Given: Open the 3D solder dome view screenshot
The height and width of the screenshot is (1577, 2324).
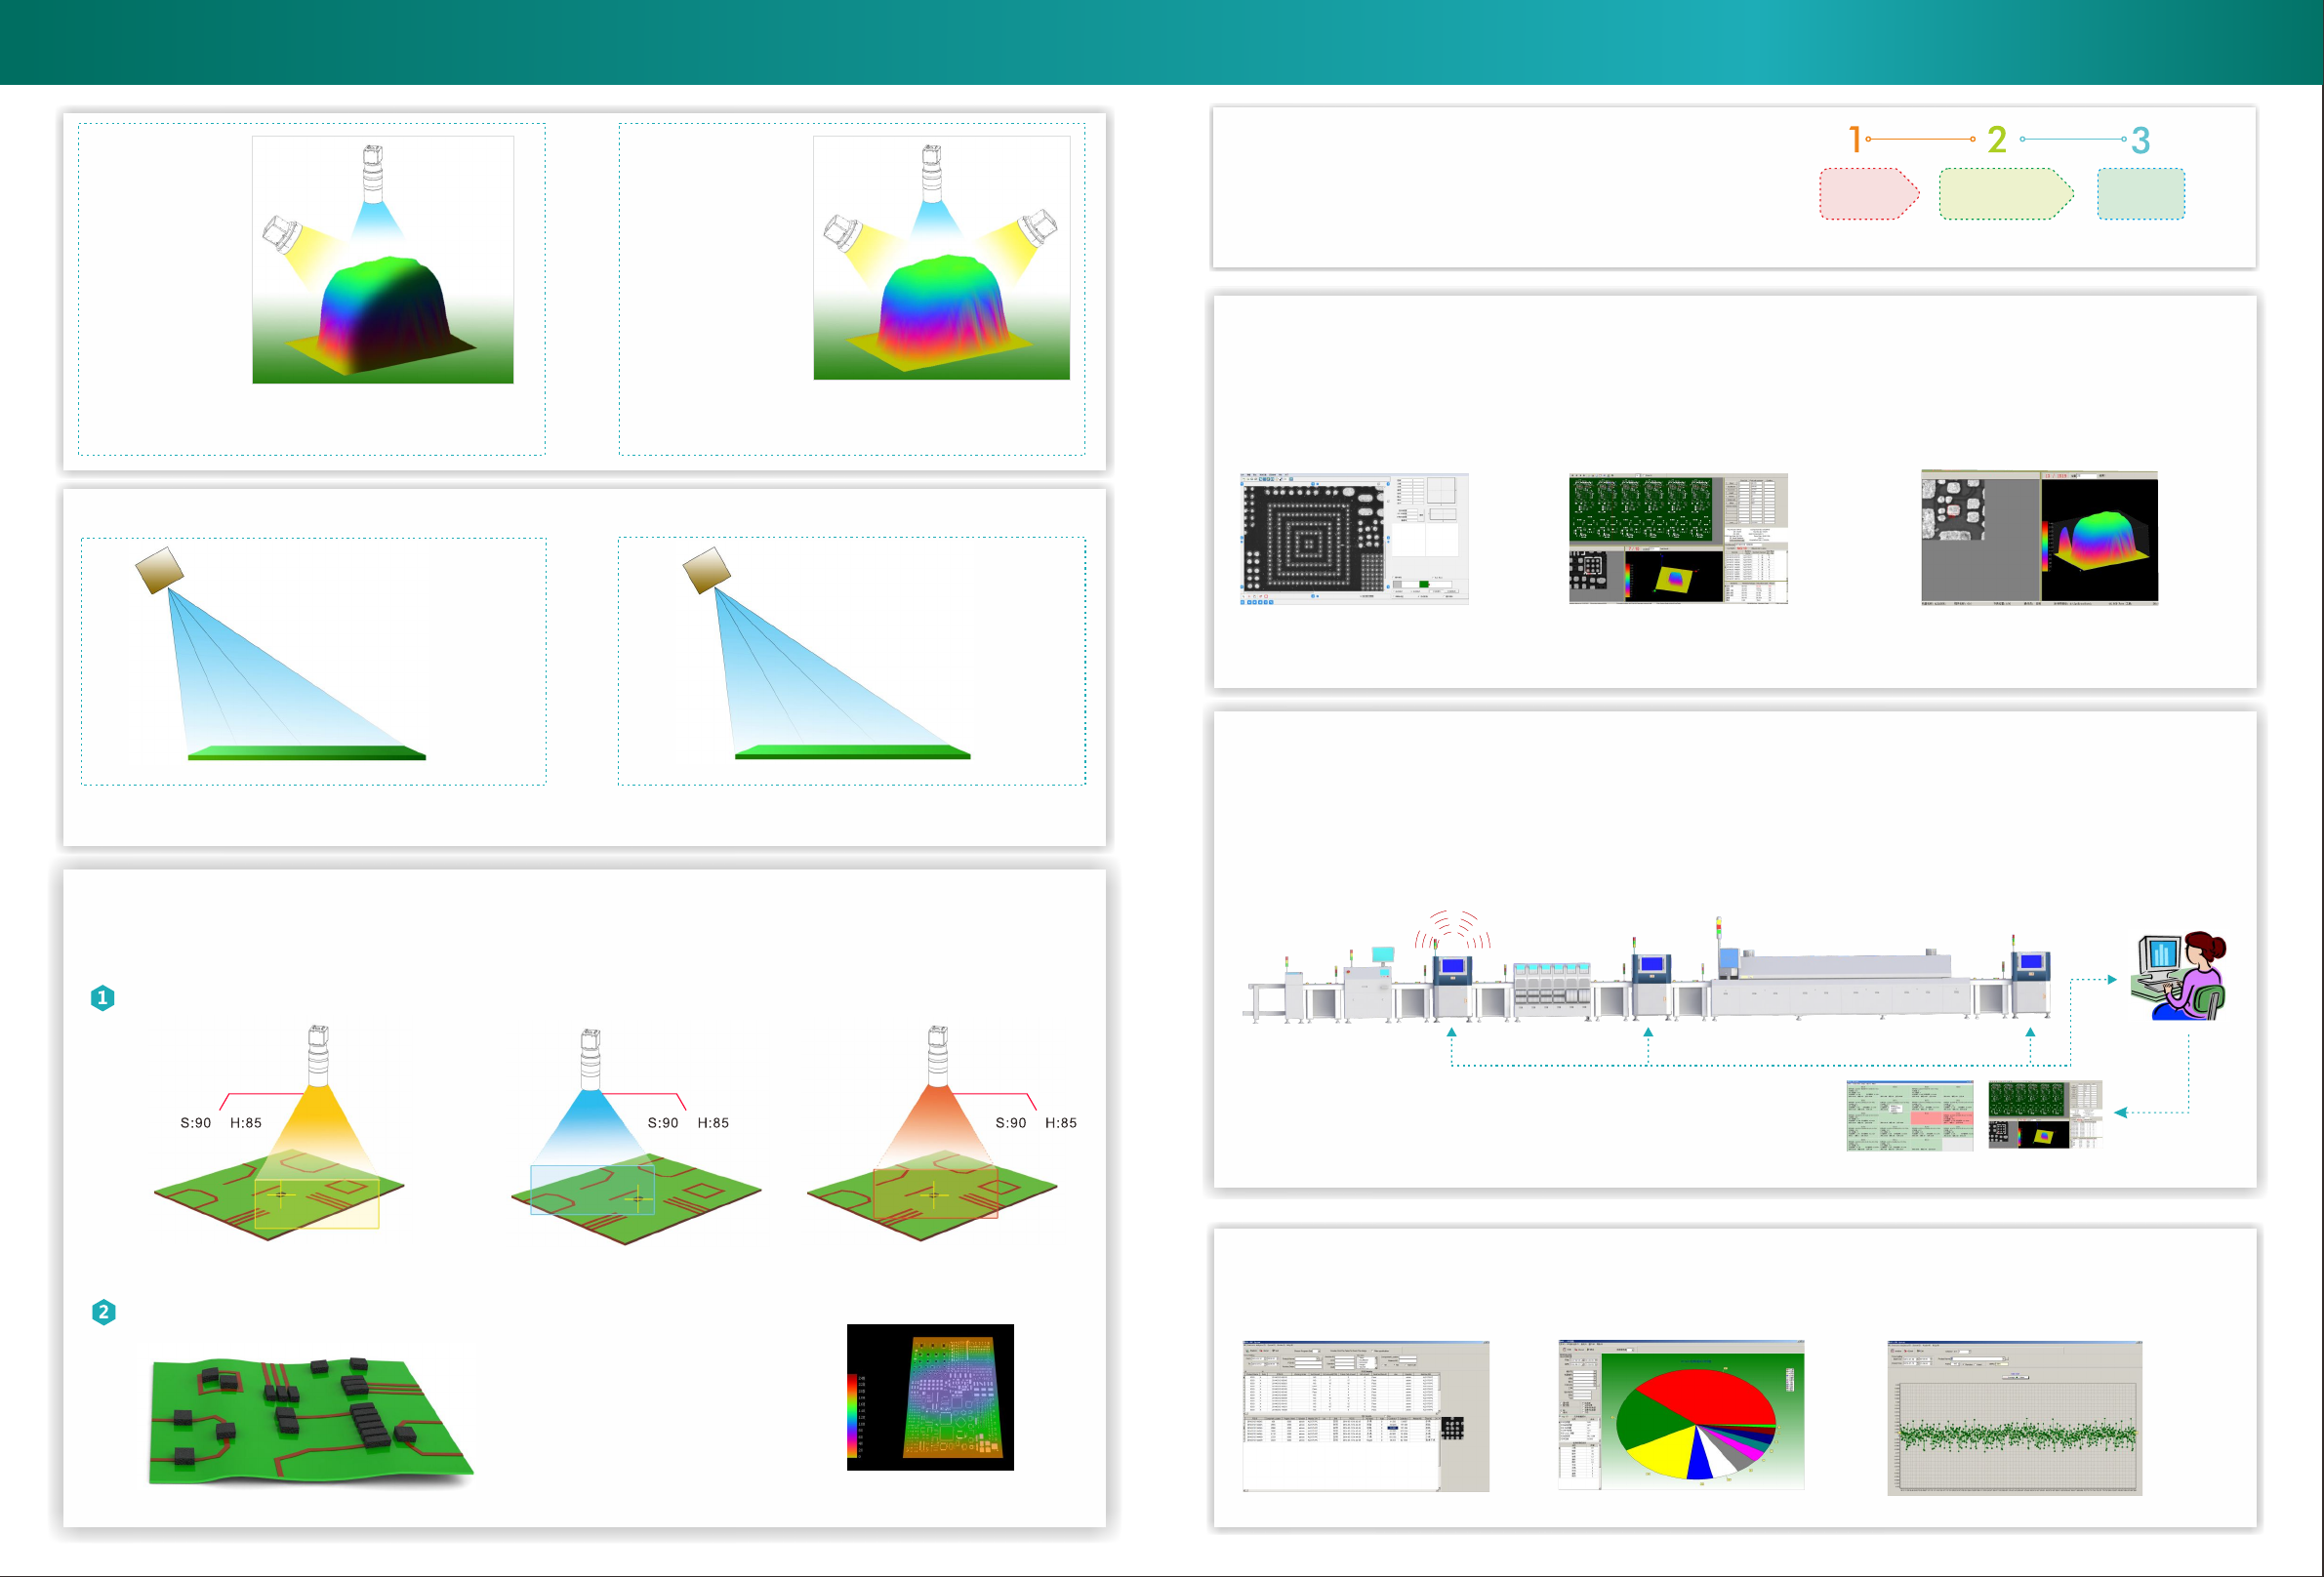Looking at the screenshot, I should coord(2039,539).
